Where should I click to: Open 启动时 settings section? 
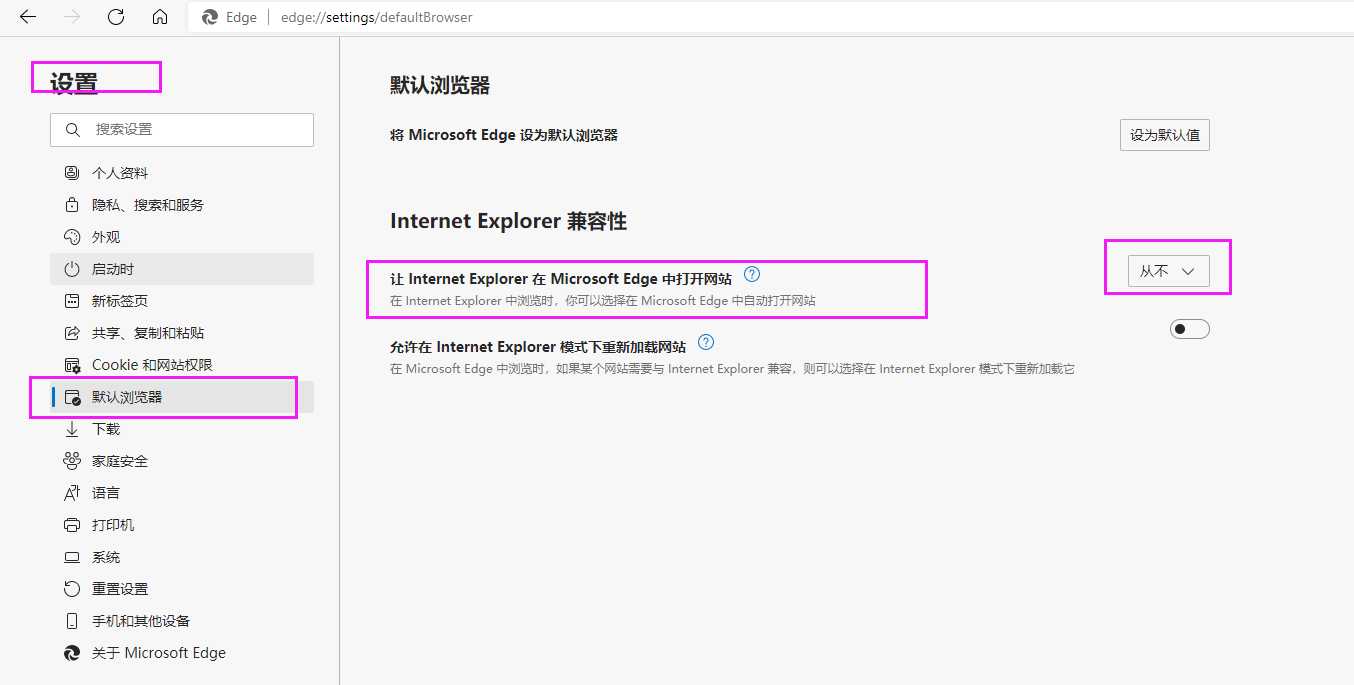tap(182, 269)
